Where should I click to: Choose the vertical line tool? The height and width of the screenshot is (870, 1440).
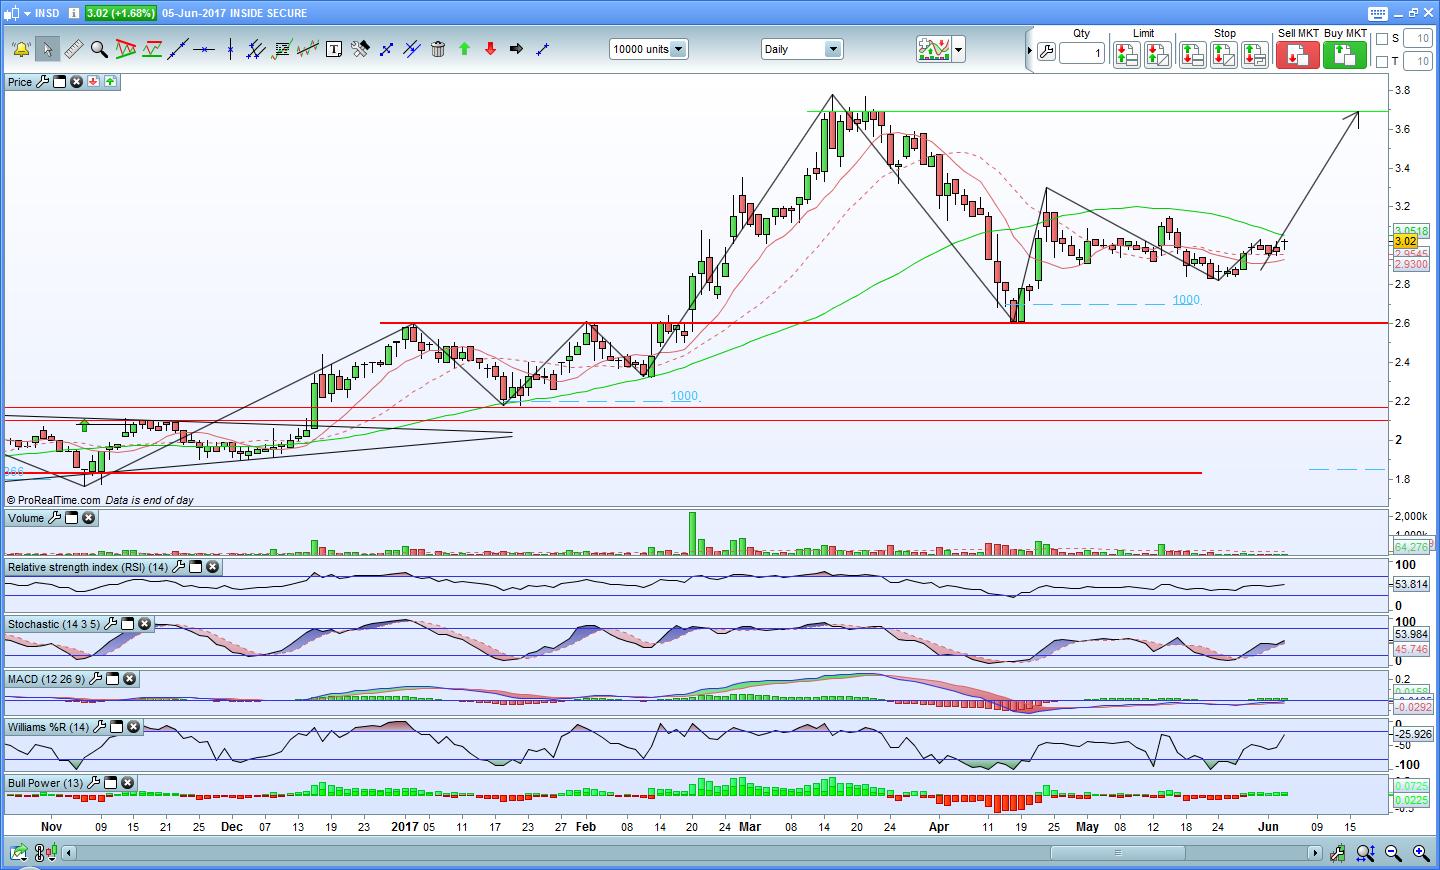[230, 49]
